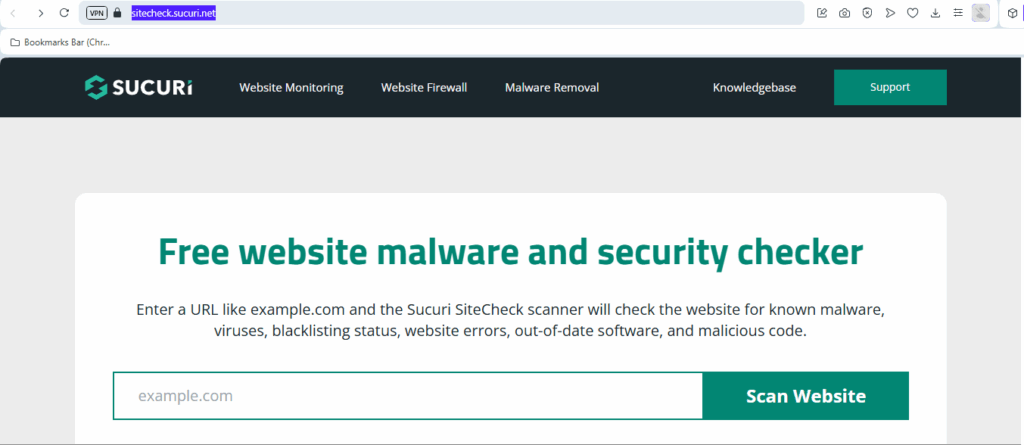Open the extensions cube icon
The height and width of the screenshot is (445, 1024).
point(1013,13)
